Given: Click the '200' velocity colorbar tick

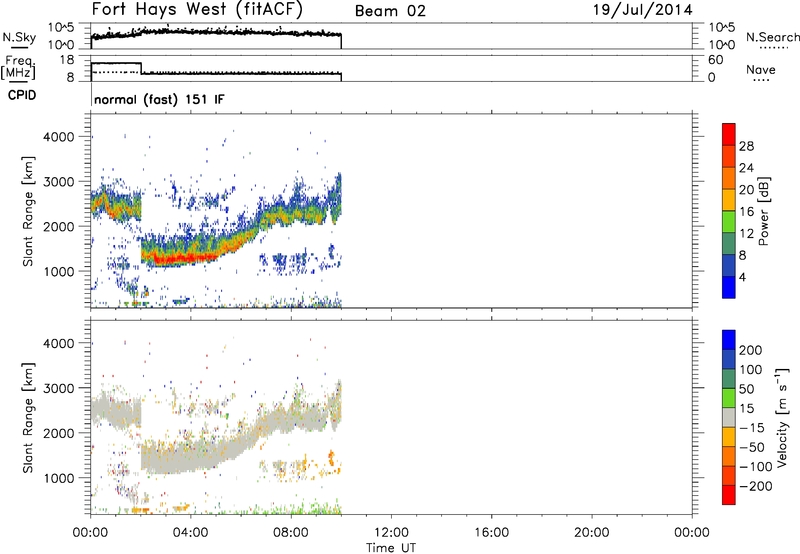Looking at the screenshot, I should 751,350.
